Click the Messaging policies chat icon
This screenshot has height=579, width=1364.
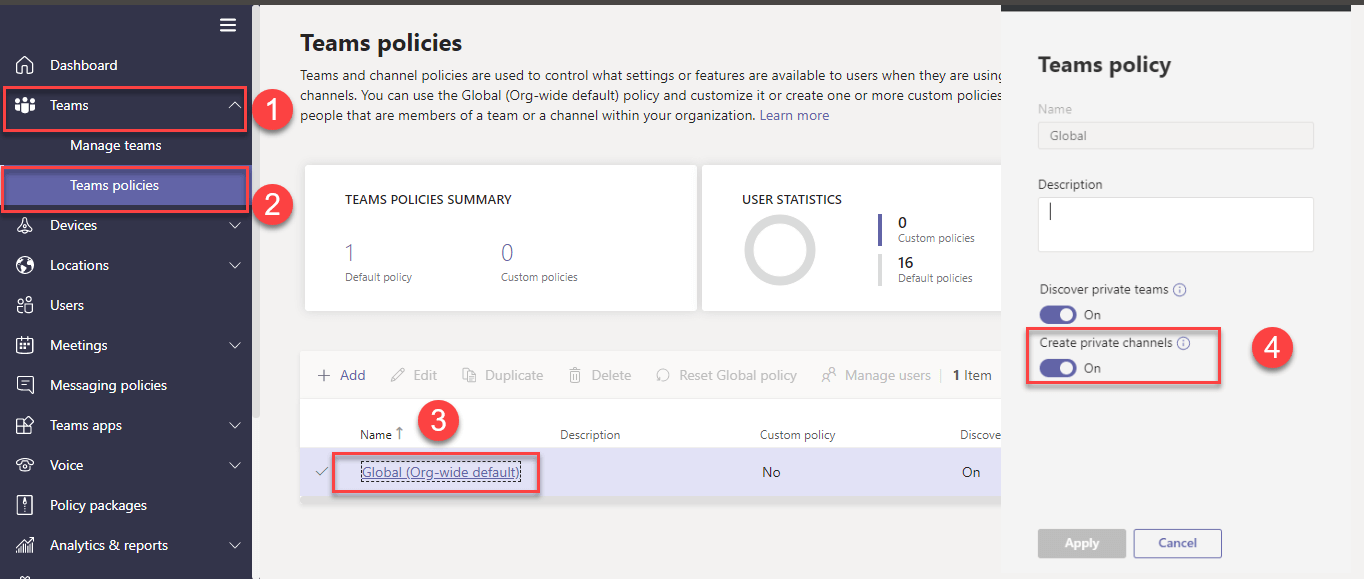[x=25, y=385]
